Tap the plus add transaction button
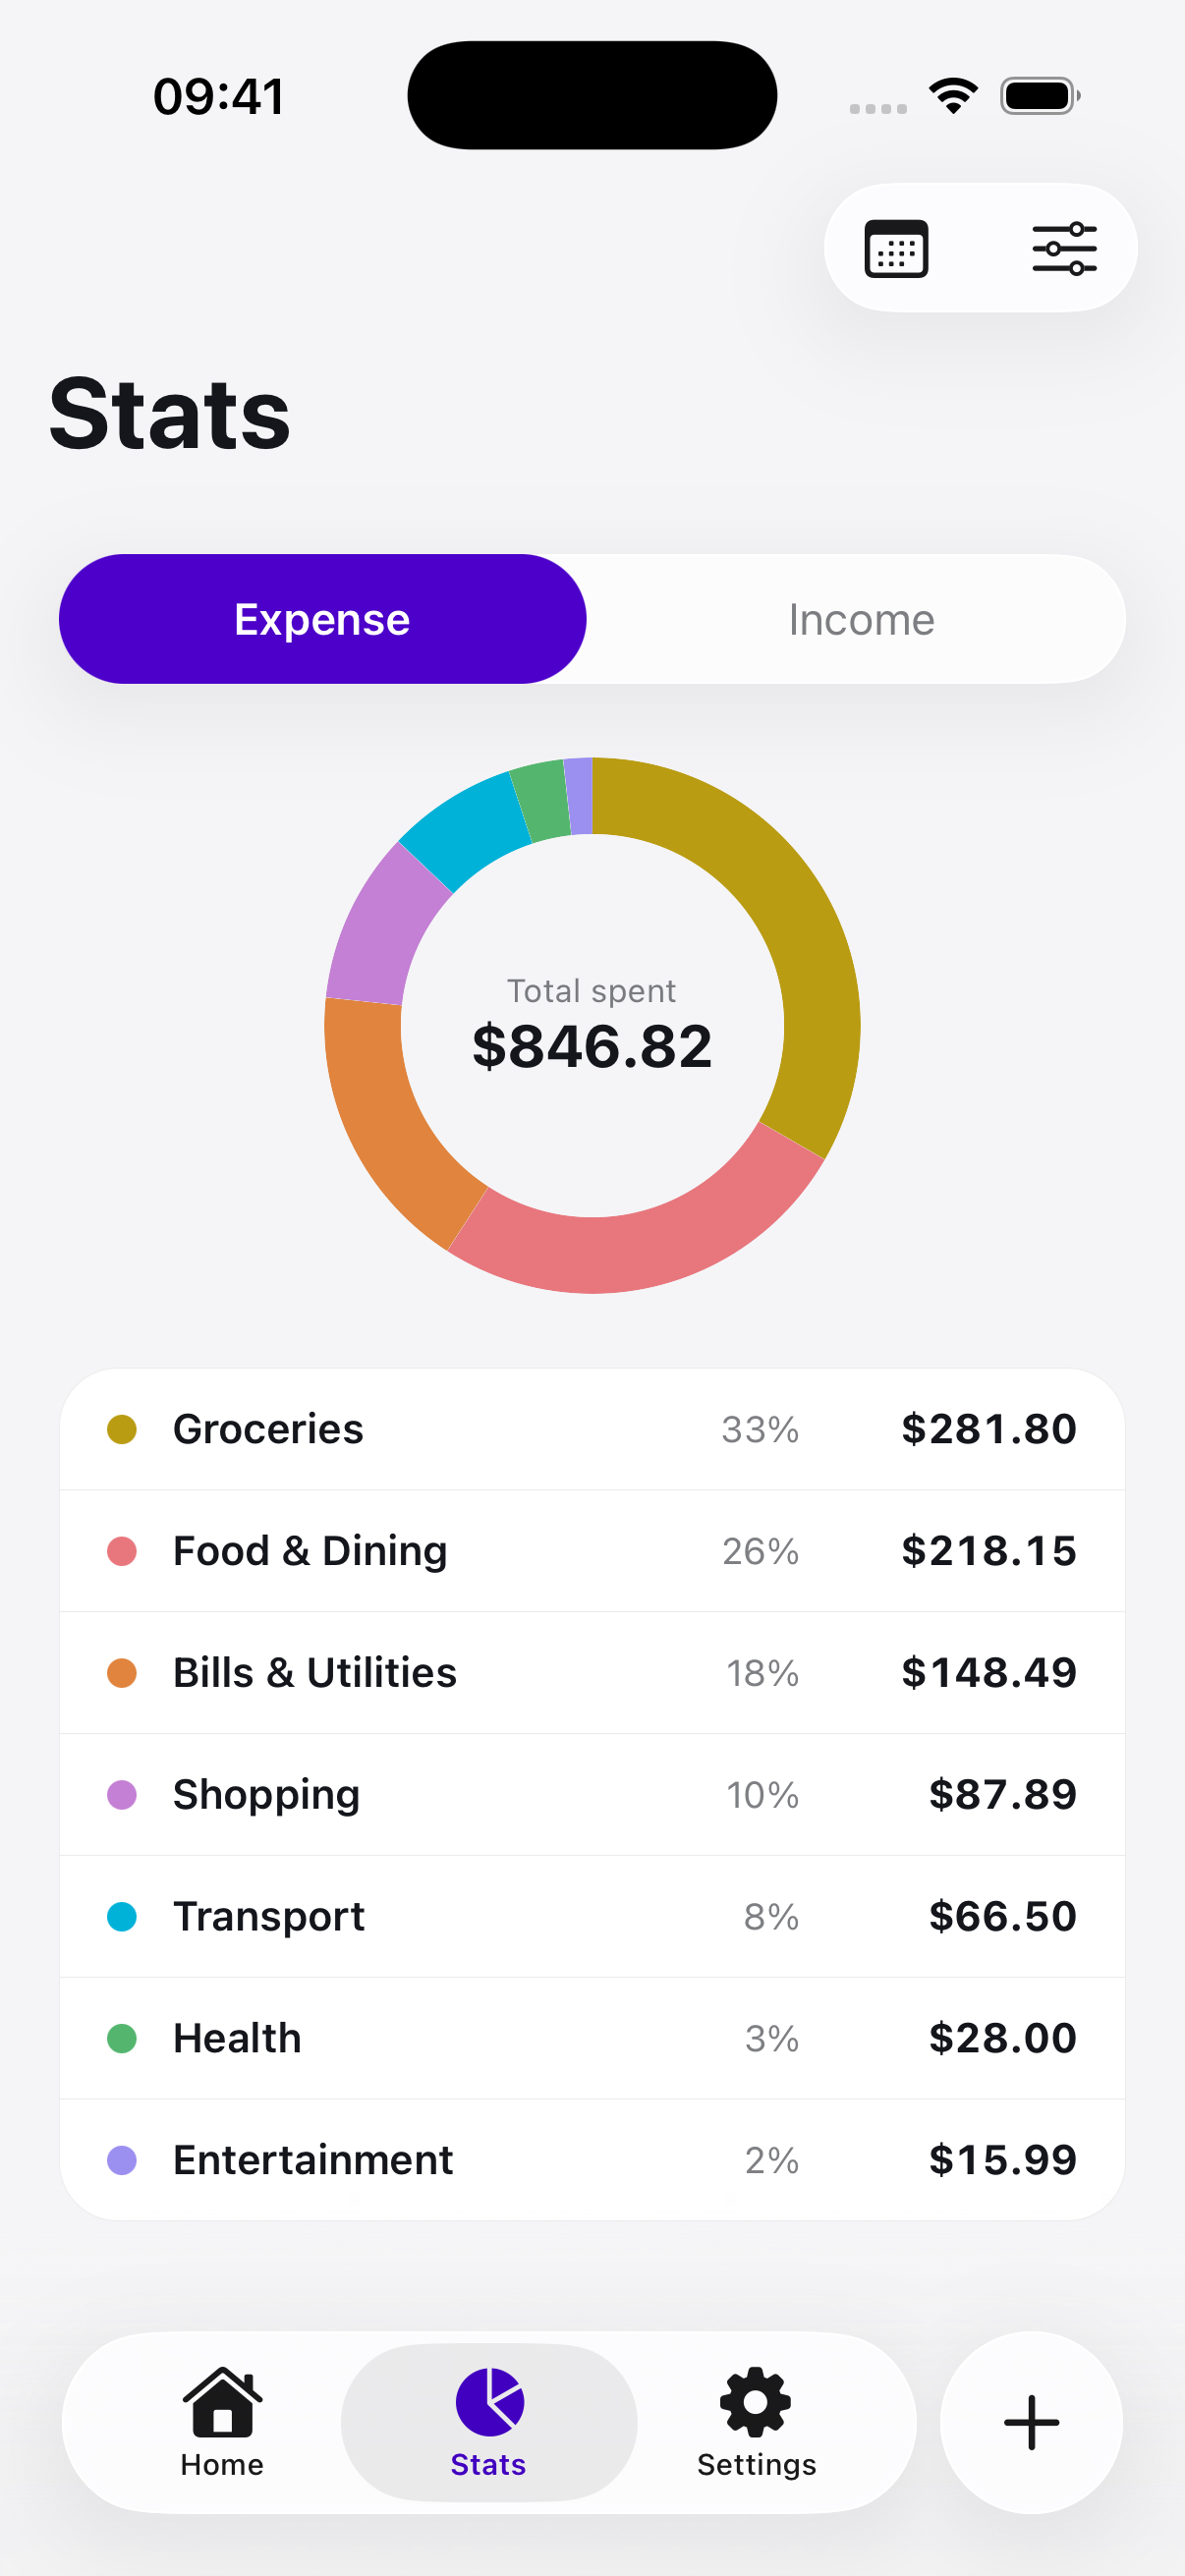The height and width of the screenshot is (2576, 1185). tap(1031, 2422)
